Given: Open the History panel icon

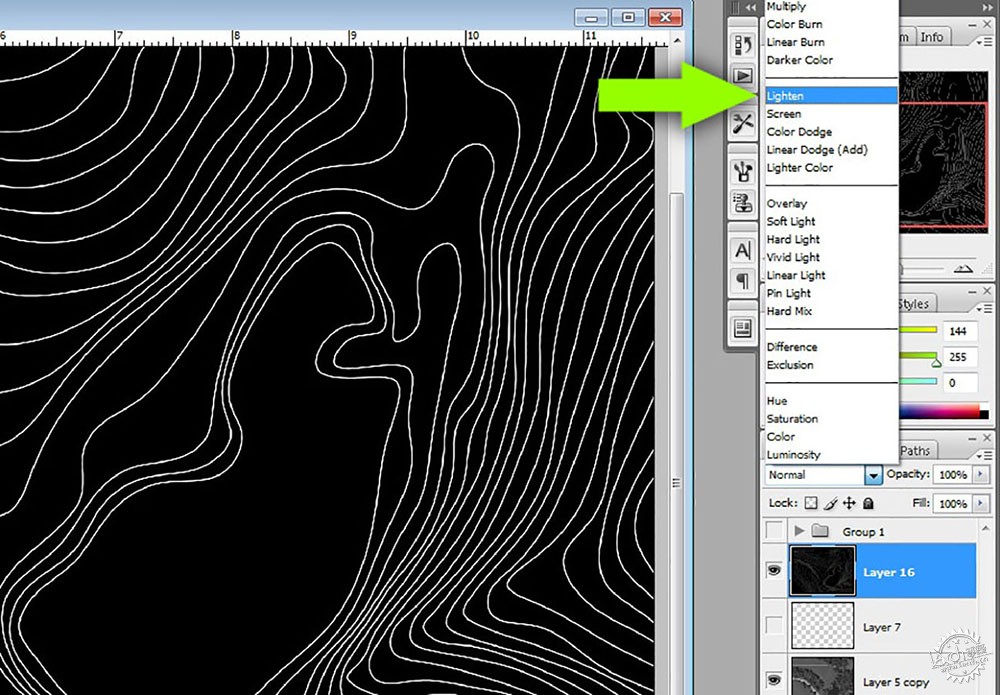Looking at the screenshot, I should coord(743,45).
